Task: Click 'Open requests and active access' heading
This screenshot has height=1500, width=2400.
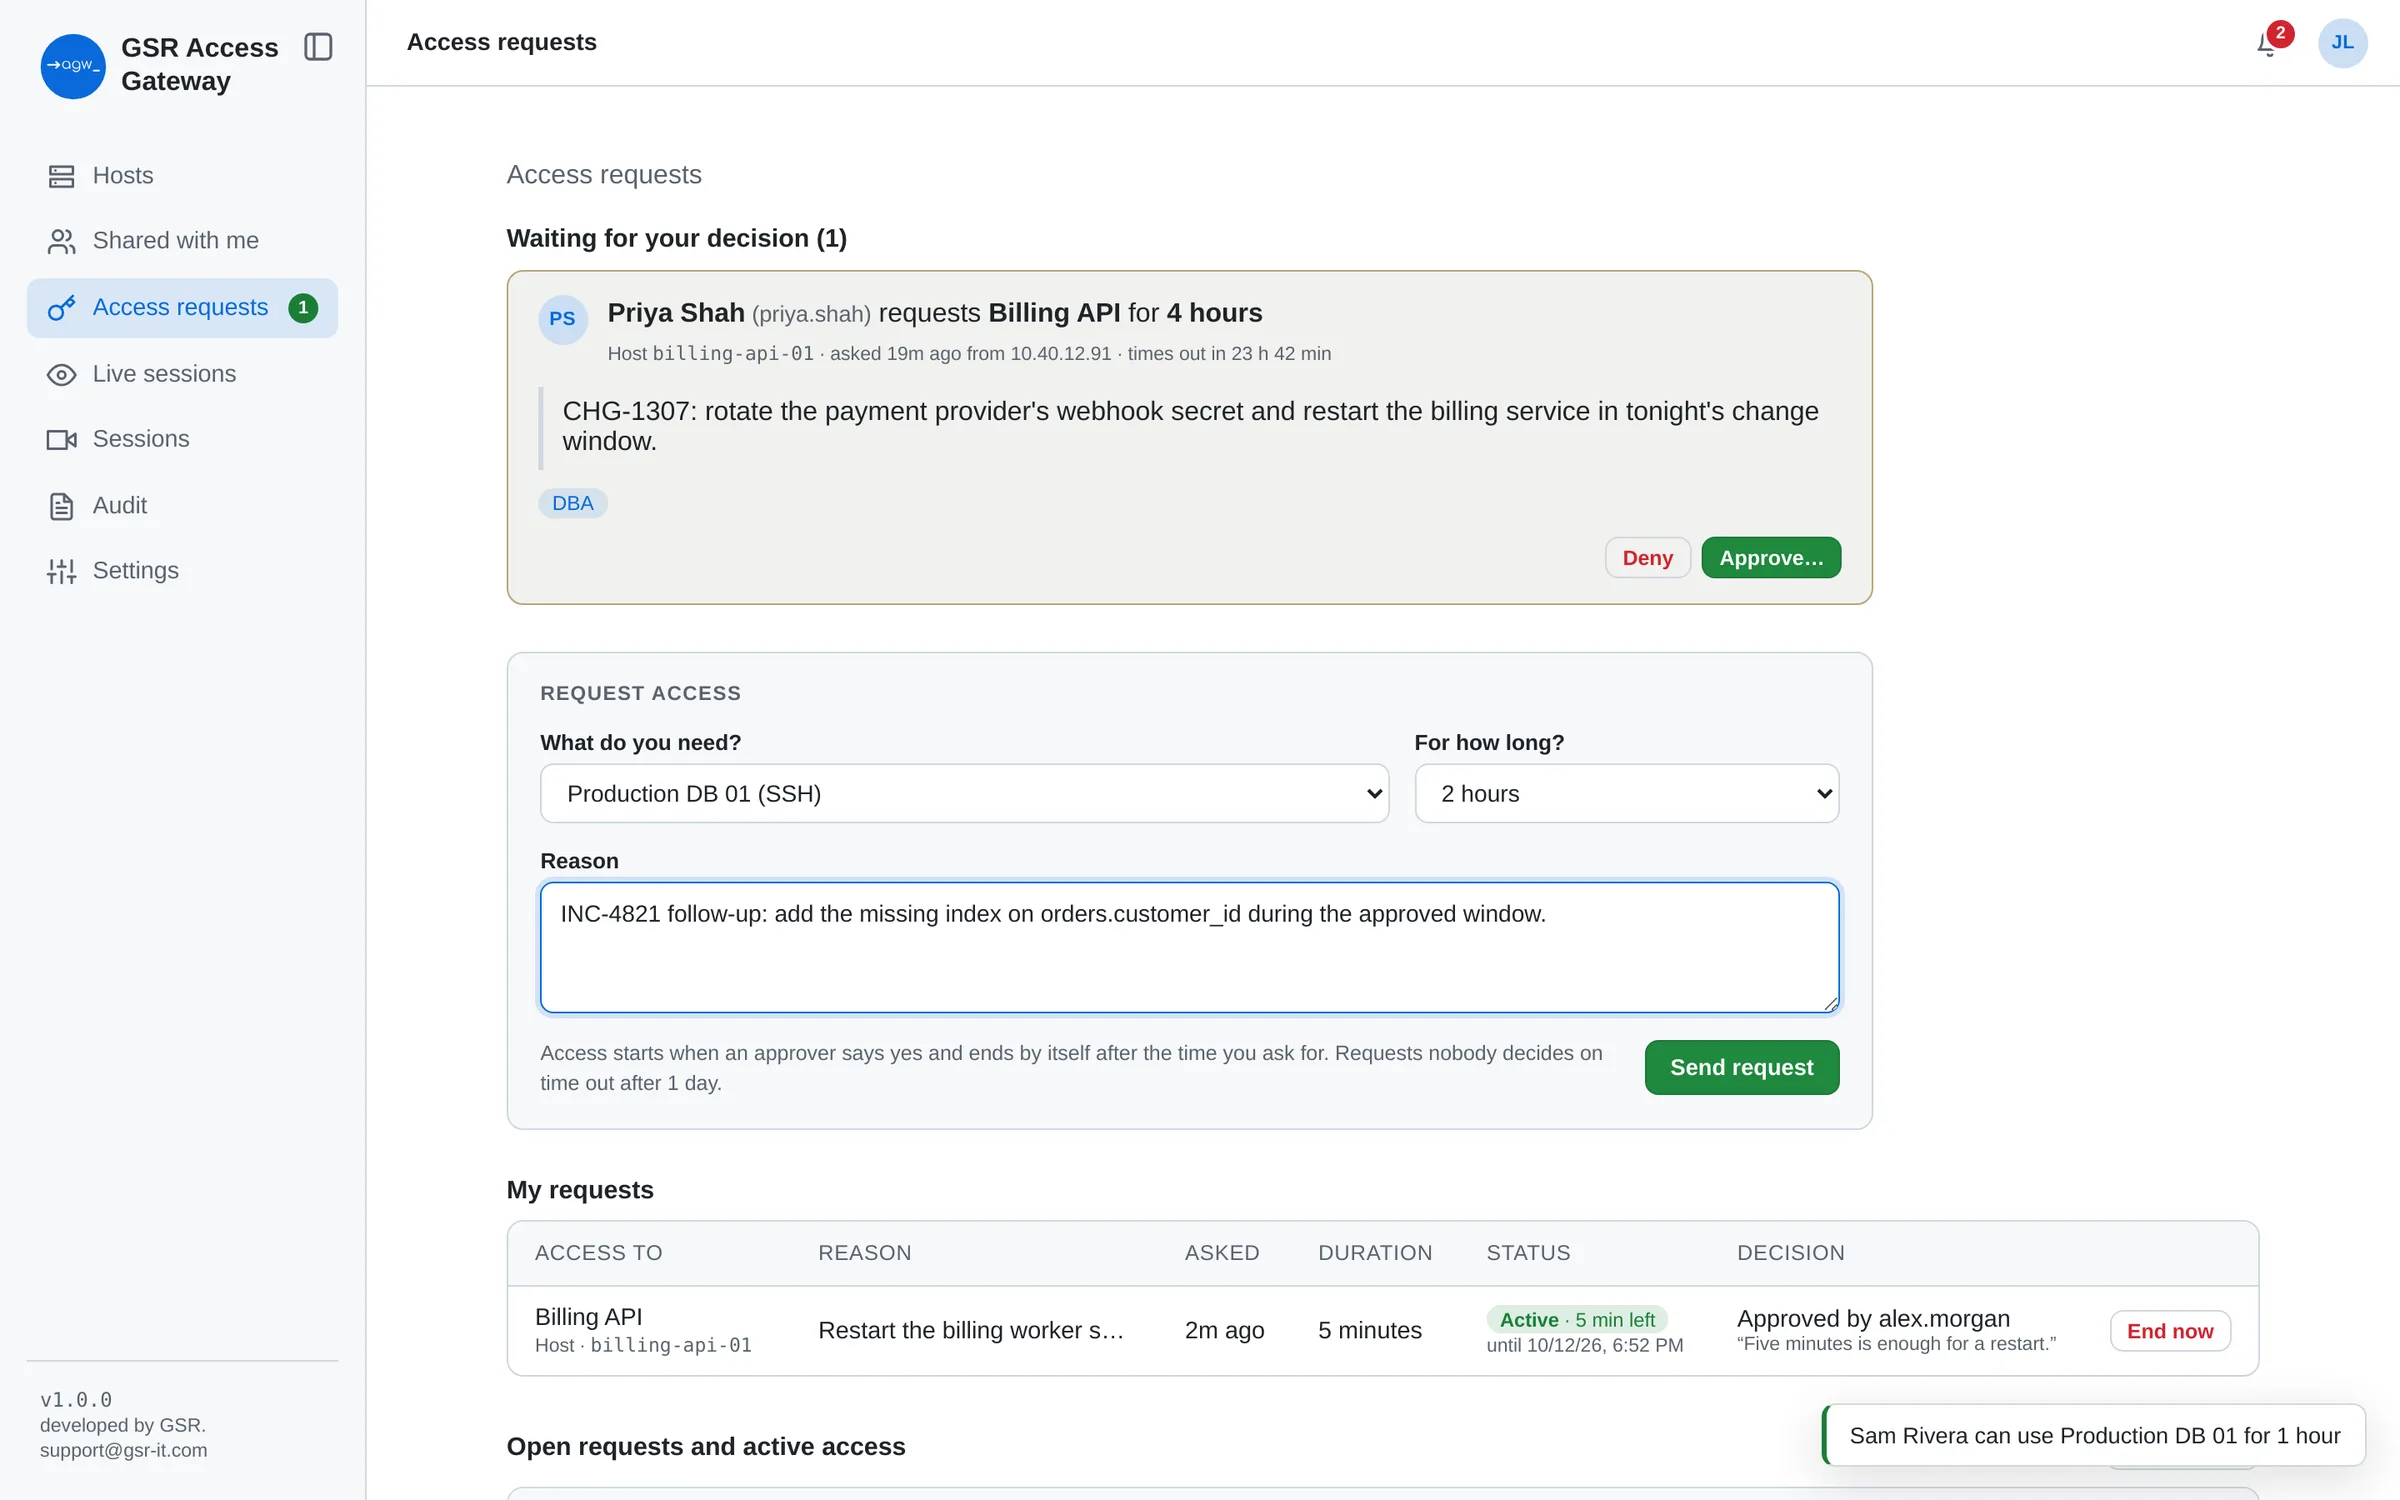Action: 706,1447
